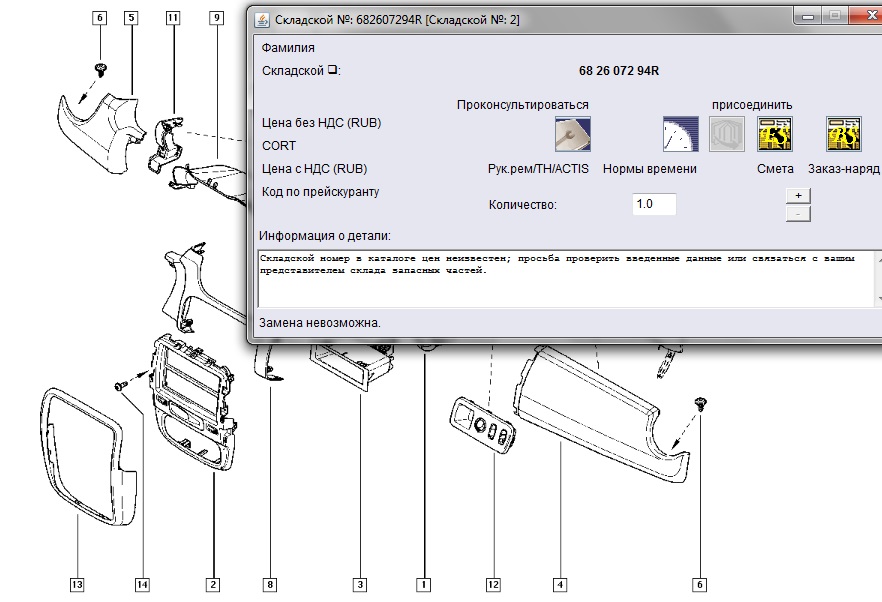Screen dimensions: 882x602
Task: Click part number 5 label at top left
Action: pos(131,18)
